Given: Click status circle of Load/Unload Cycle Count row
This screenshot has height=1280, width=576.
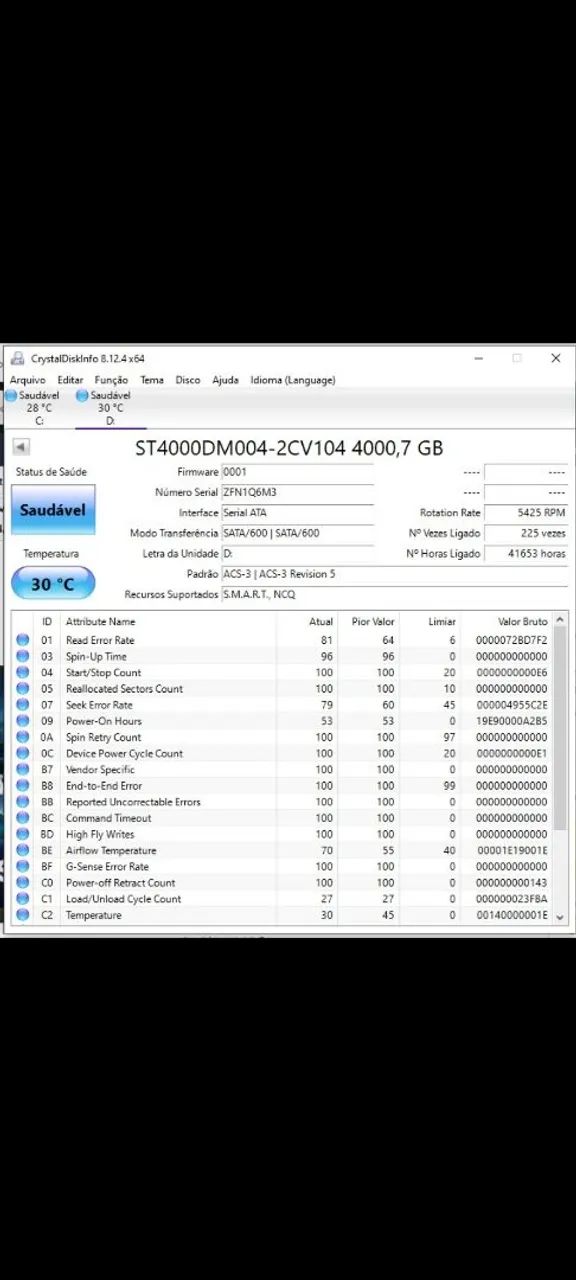Looking at the screenshot, I should click(x=23, y=899).
